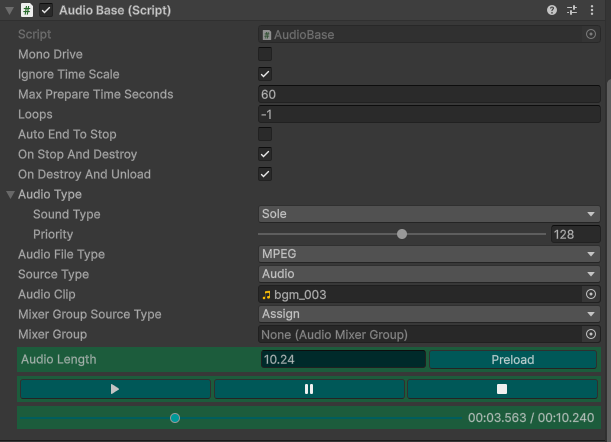Open the object picker for the Script field

[591, 34]
